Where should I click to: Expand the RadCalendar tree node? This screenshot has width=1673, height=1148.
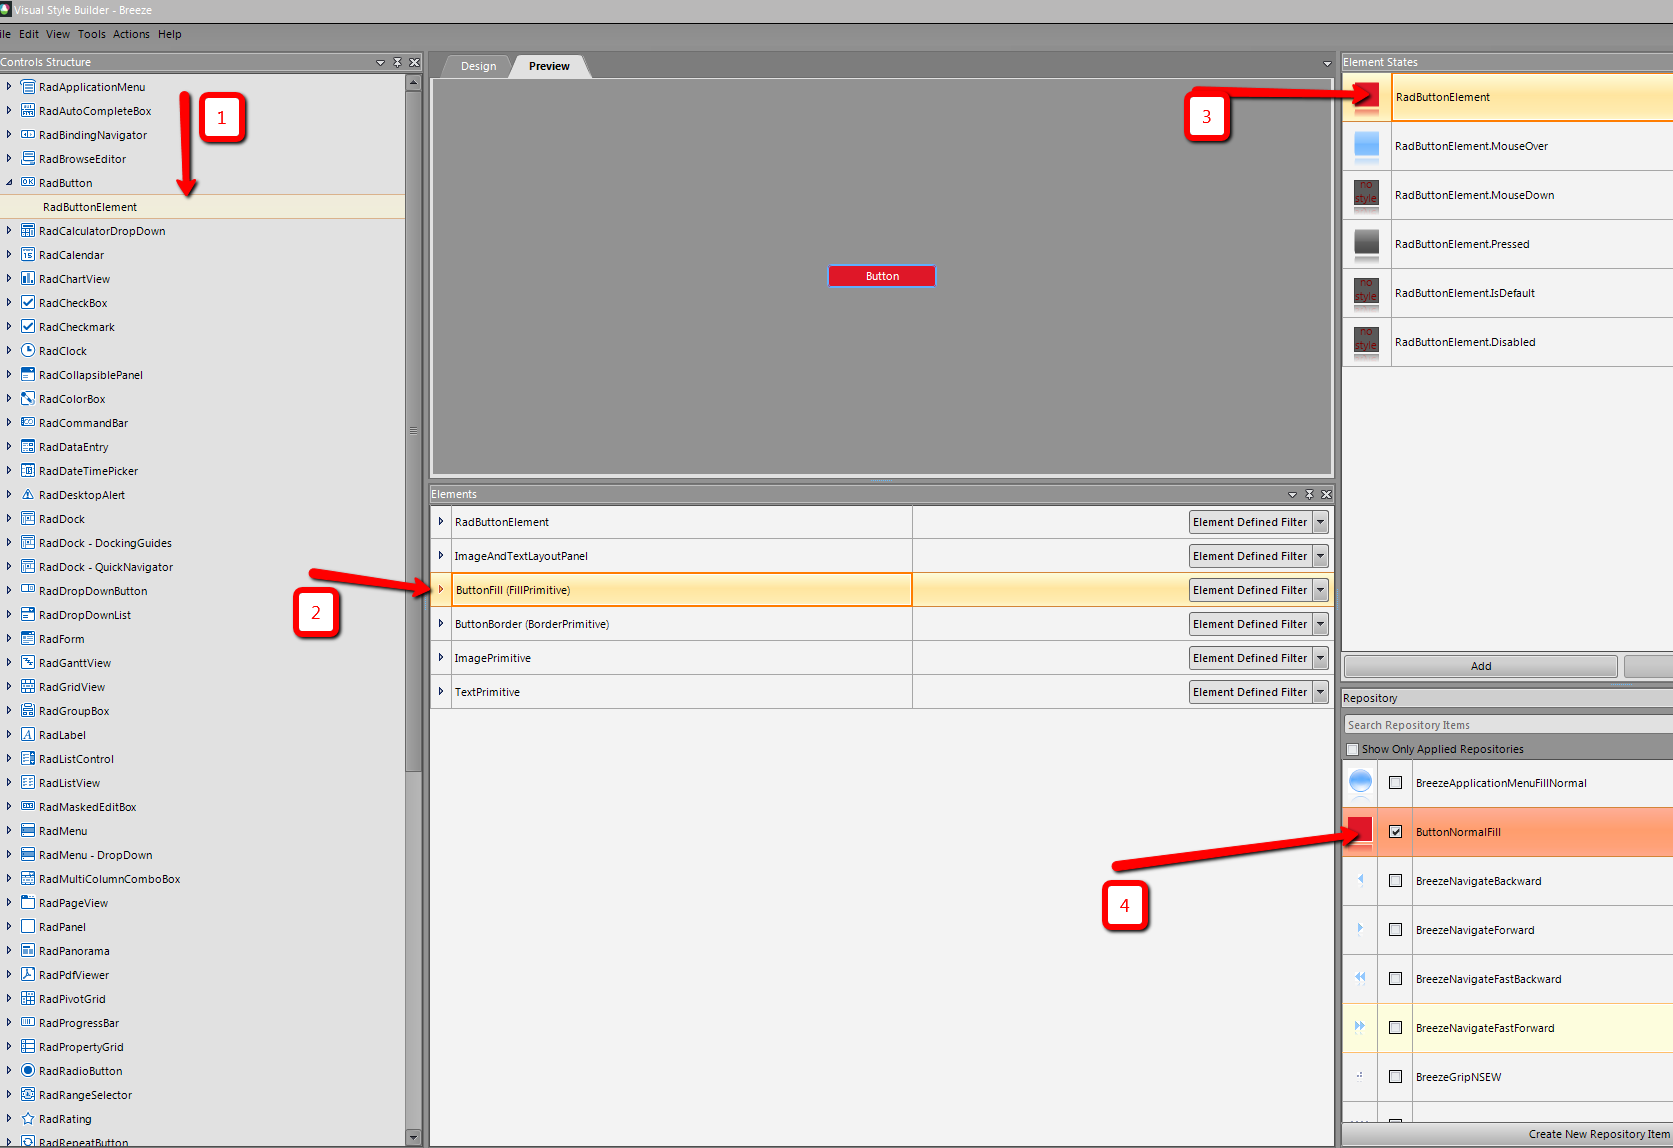9,255
